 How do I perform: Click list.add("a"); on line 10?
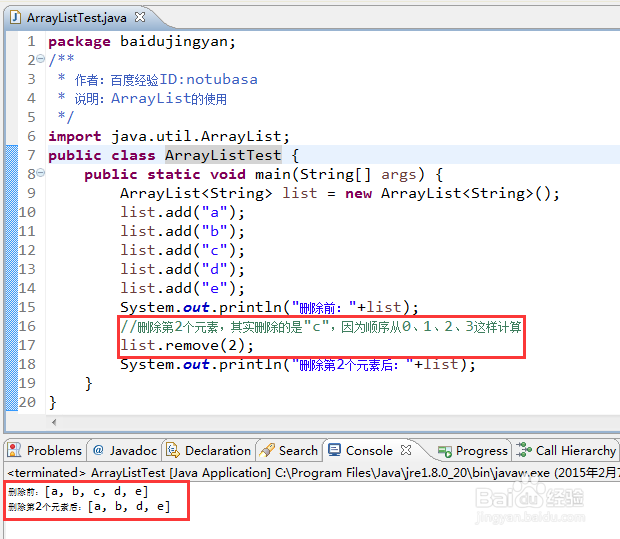[182, 212]
